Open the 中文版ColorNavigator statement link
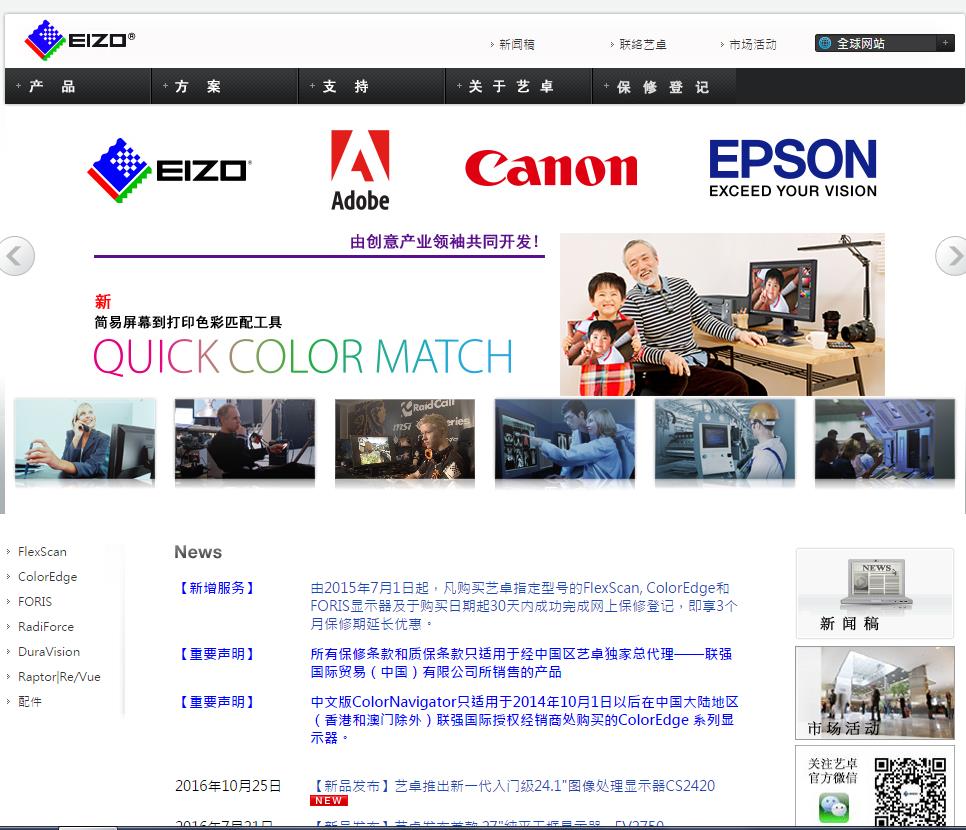This screenshot has width=966, height=830. (524, 719)
